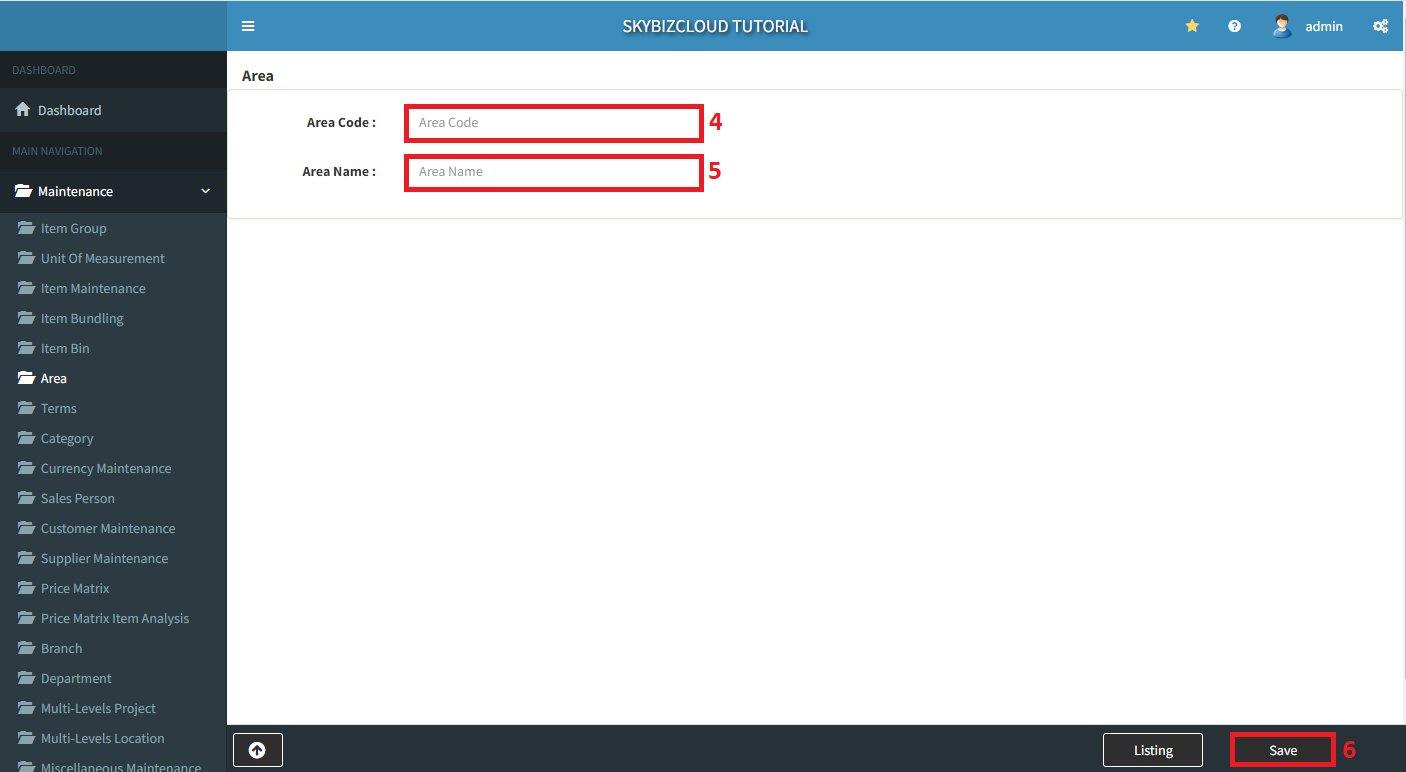1406x772 pixels.
Task: Click the admin user avatar icon
Action: (x=1281, y=26)
